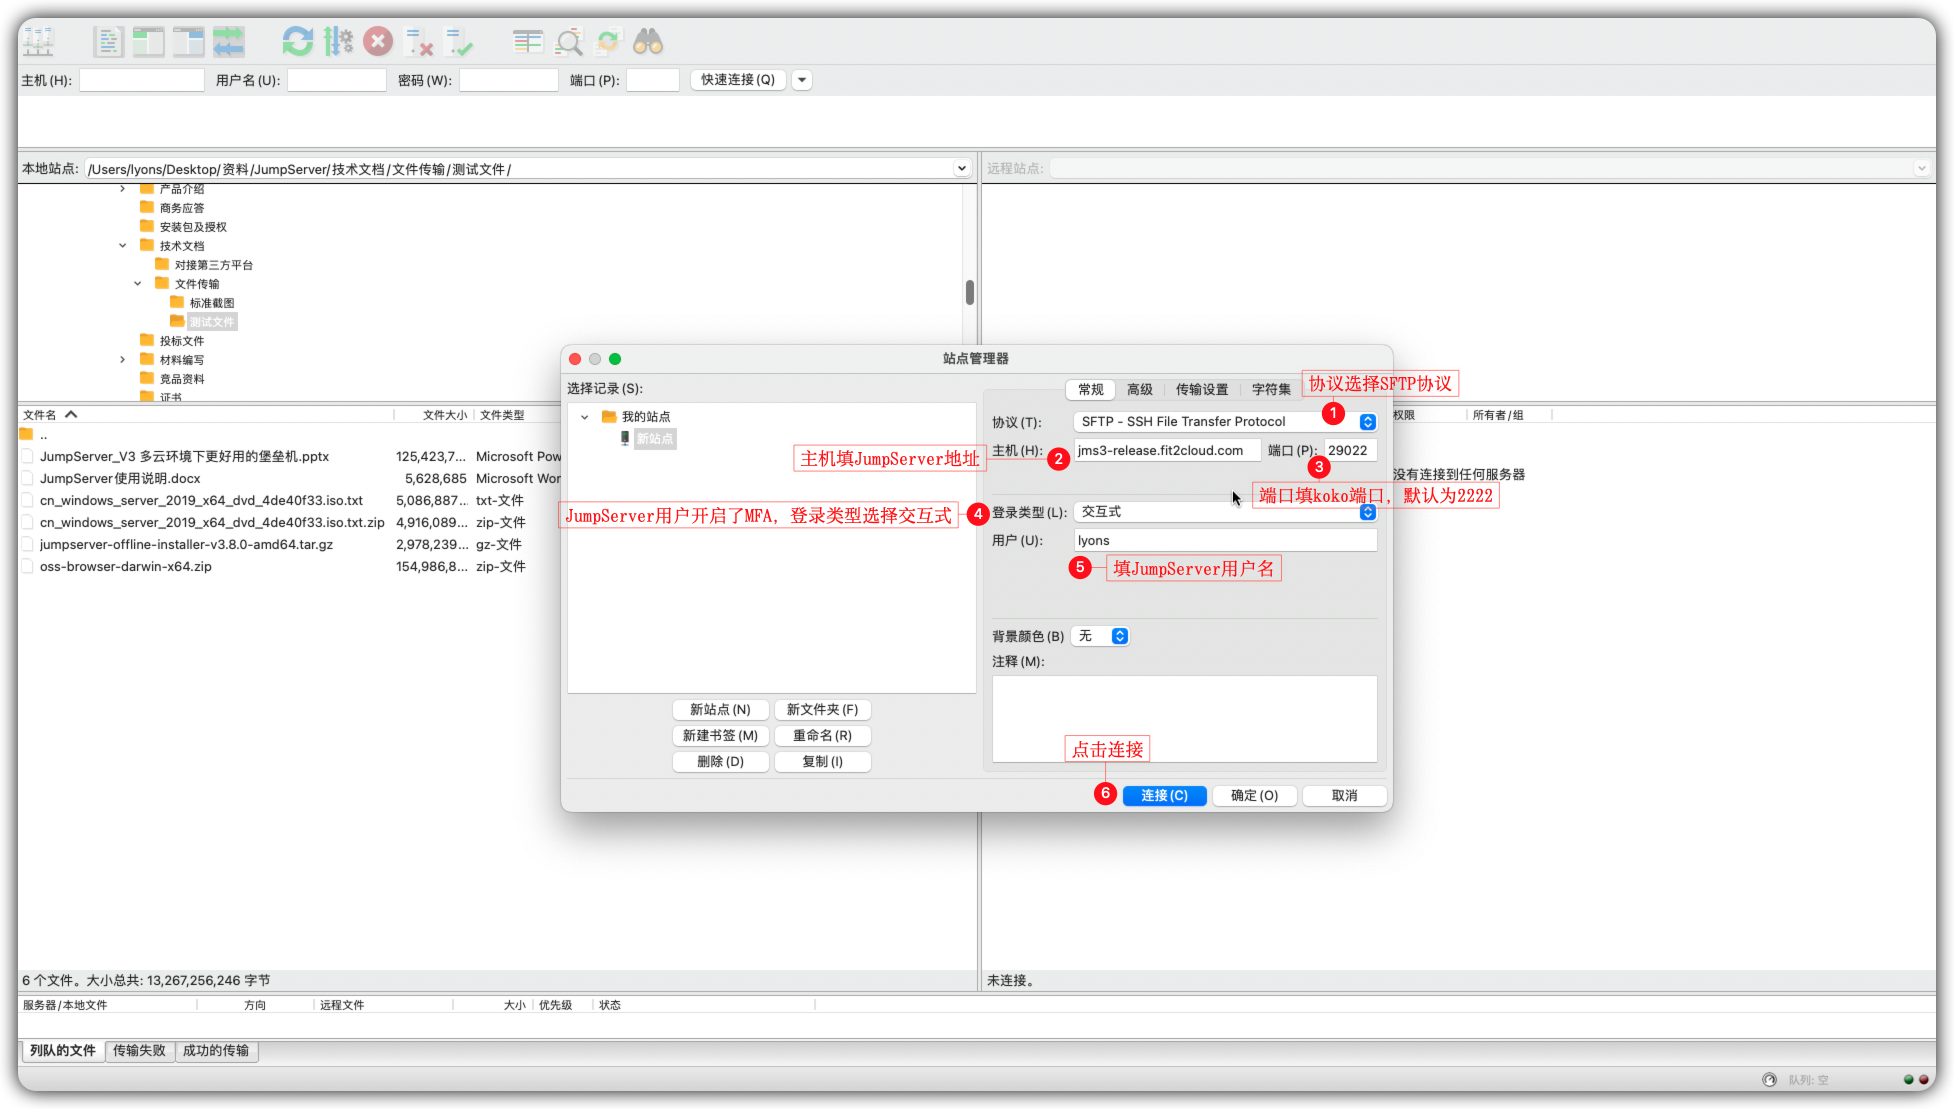This screenshot has width=1954, height=1109.
Task: Click the 我的站点 folder icon
Action: 608,416
